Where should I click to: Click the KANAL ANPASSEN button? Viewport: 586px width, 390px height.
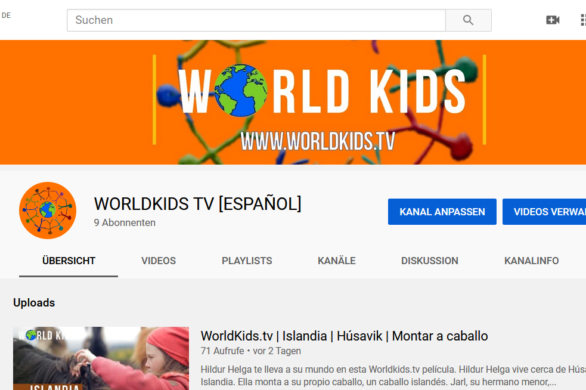[x=442, y=212]
